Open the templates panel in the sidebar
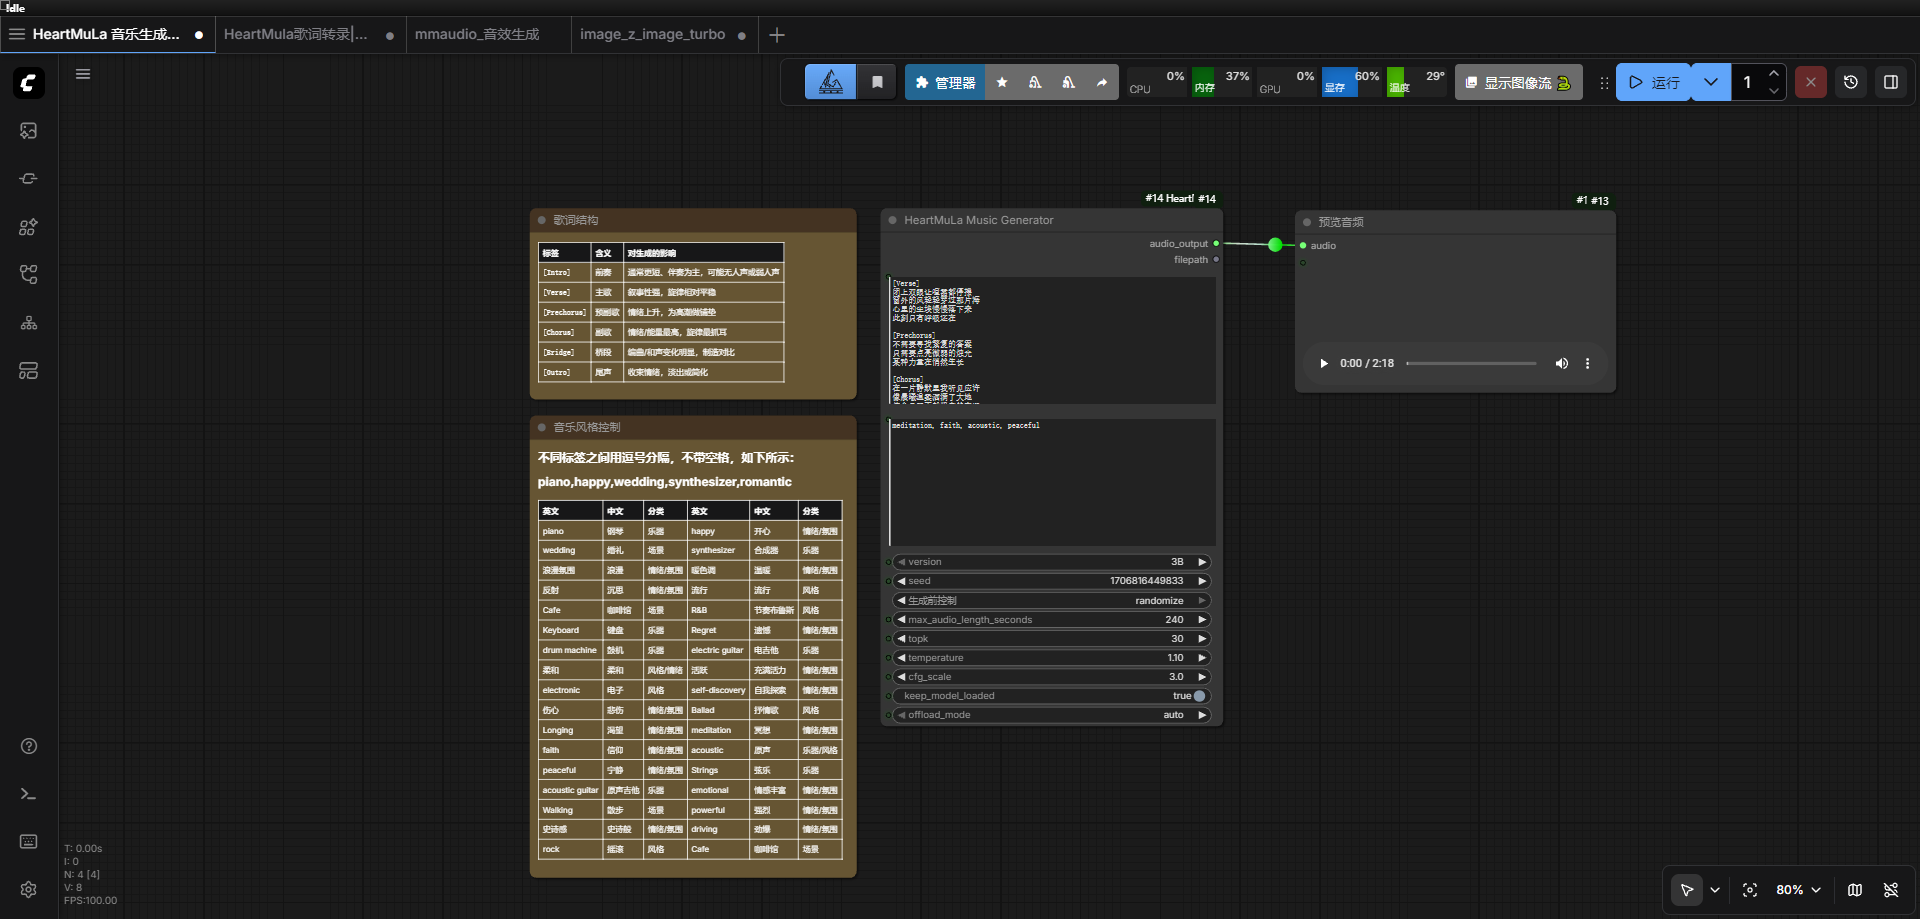The image size is (1920, 919). (x=28, y=371)
